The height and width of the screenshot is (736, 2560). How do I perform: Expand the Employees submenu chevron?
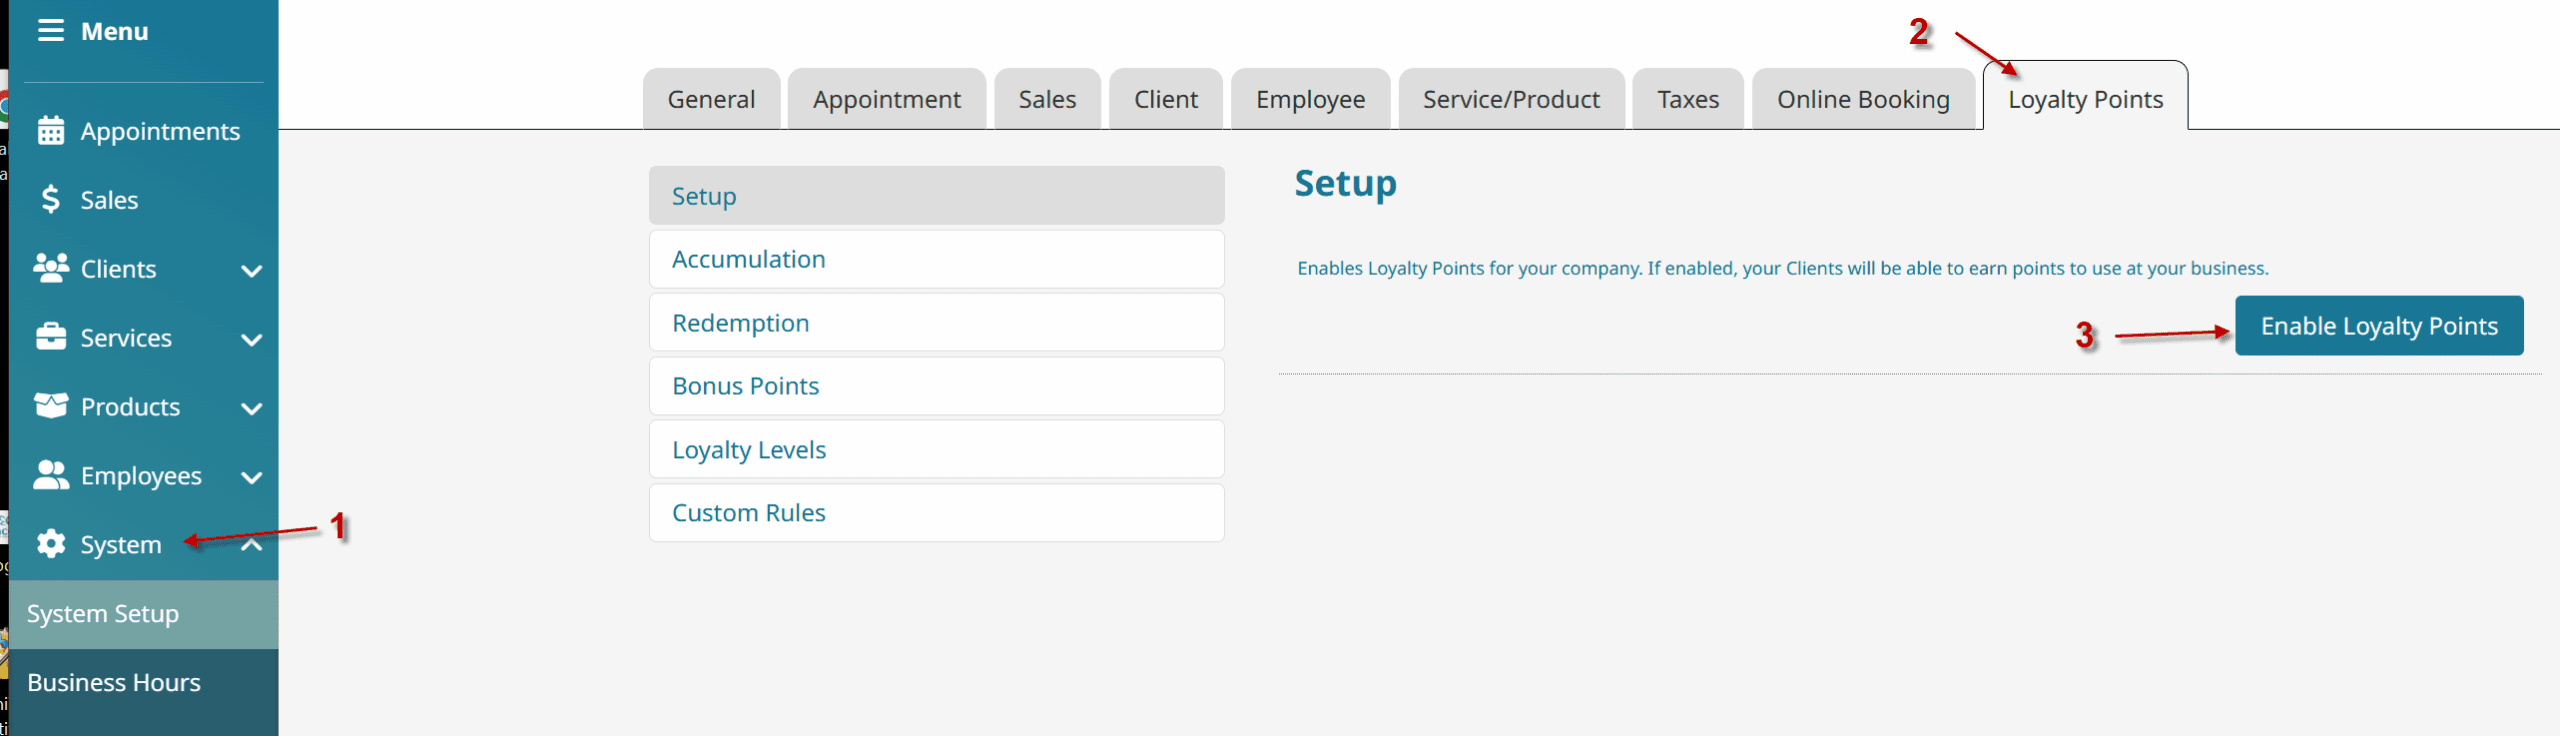pyautogui.click(x=252, y=477)
